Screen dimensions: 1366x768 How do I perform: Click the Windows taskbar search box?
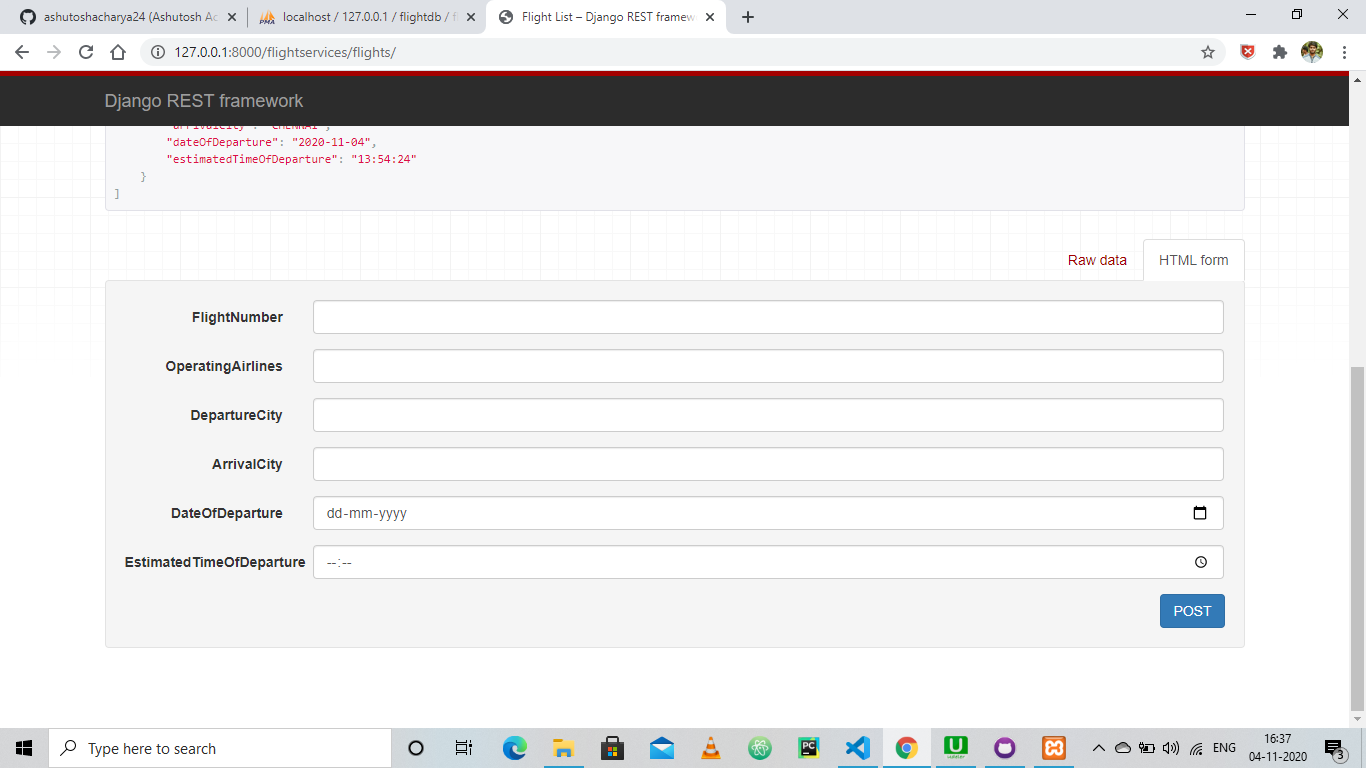point(220,748)
